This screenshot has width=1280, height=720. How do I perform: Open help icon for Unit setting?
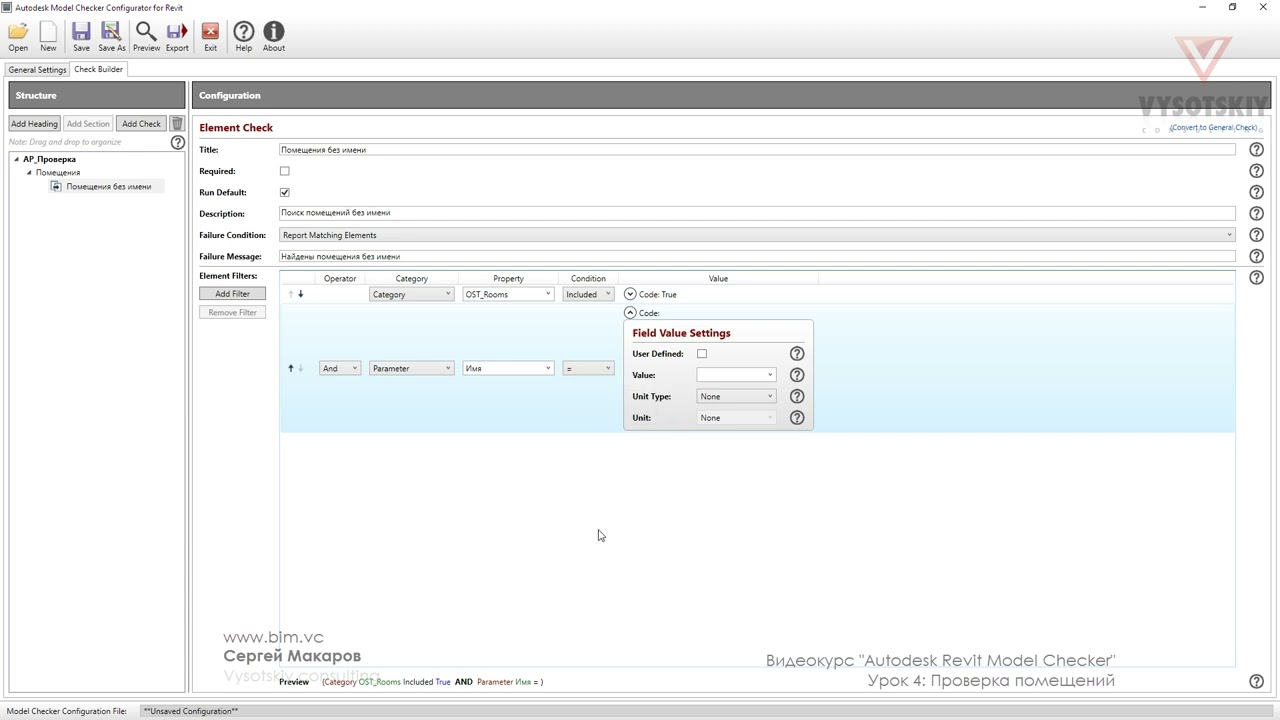(x=797, y=418)
